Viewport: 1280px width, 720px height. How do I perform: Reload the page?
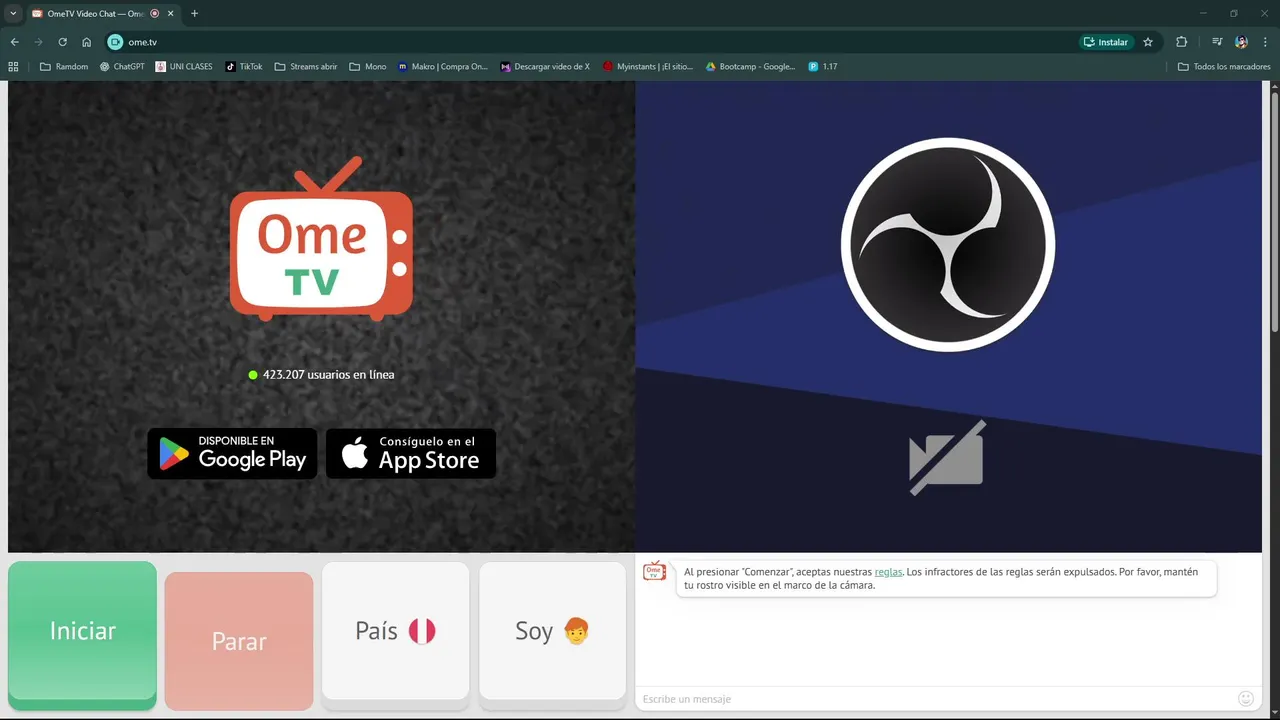62,42
